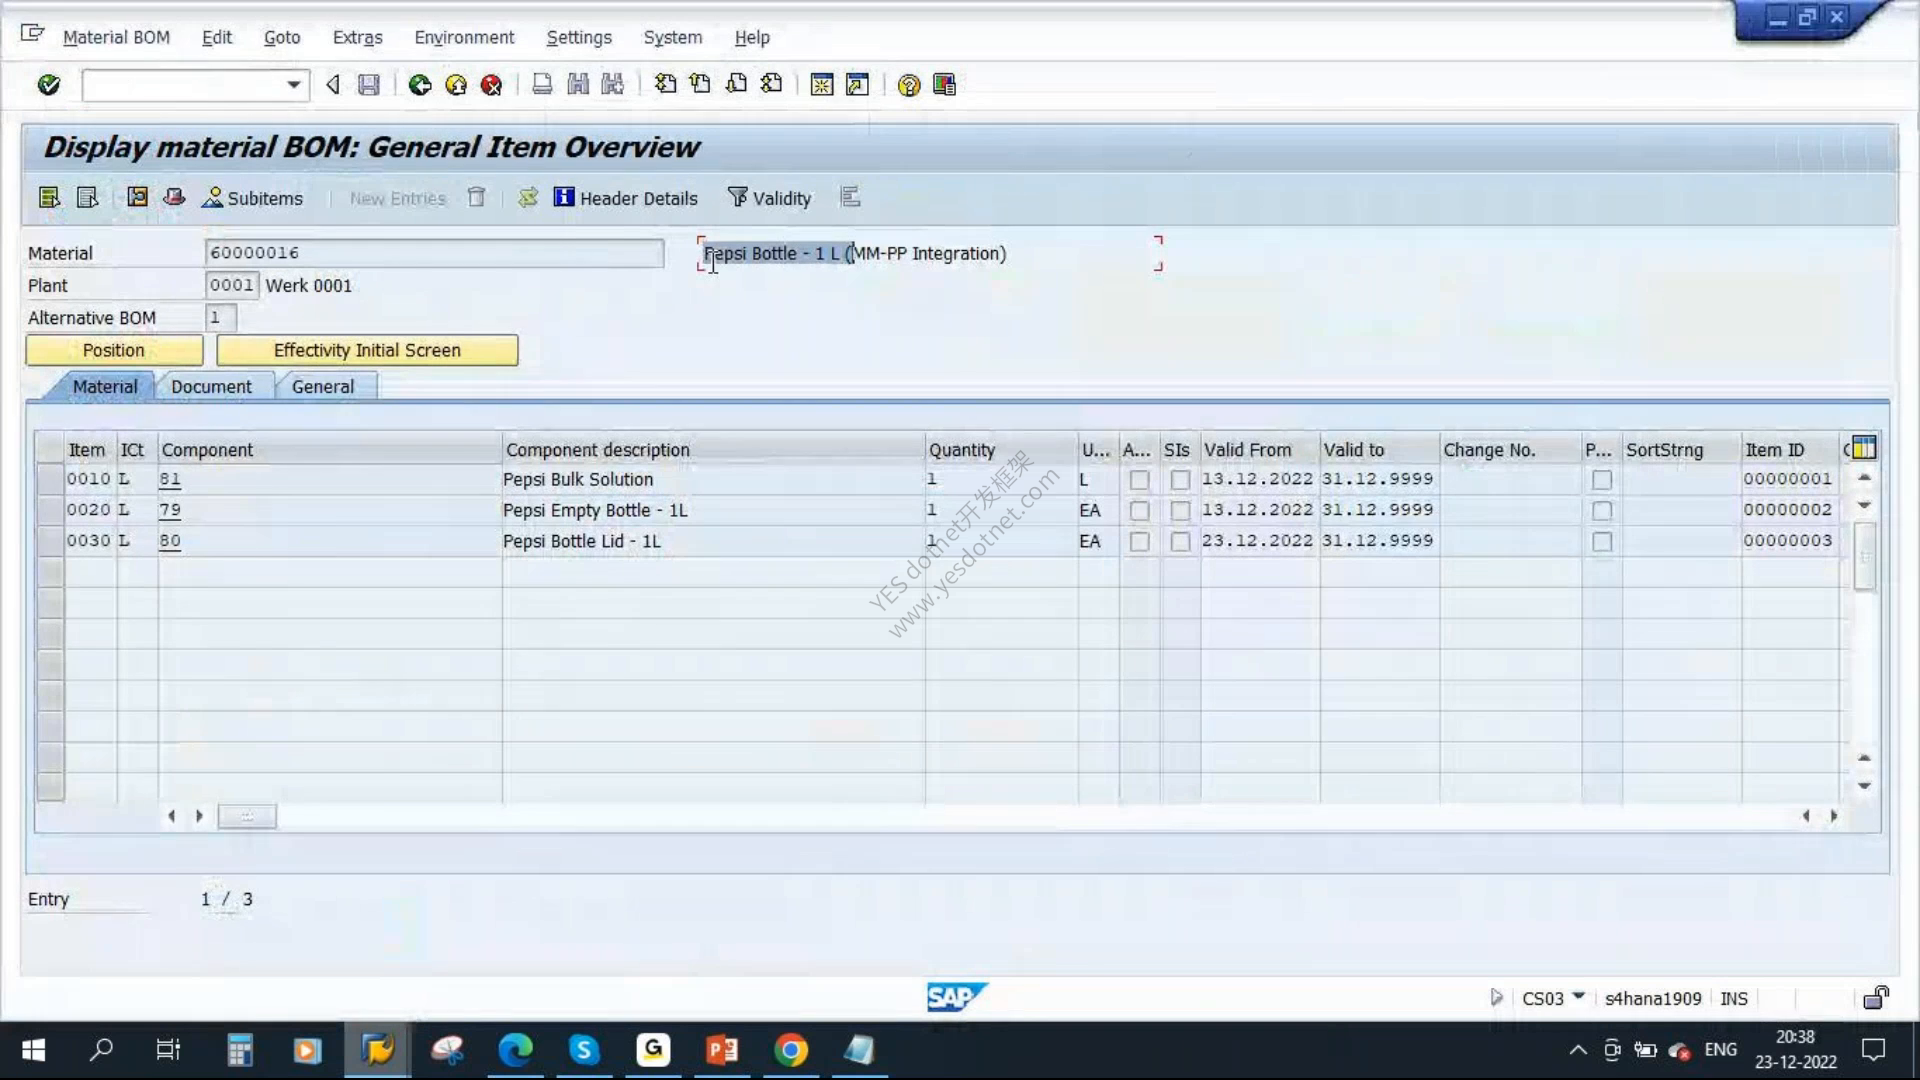The height and width of the screenshot is (1080, 1920).
Task: Open Chrome from the taskbar
Action: (790, 1050)
